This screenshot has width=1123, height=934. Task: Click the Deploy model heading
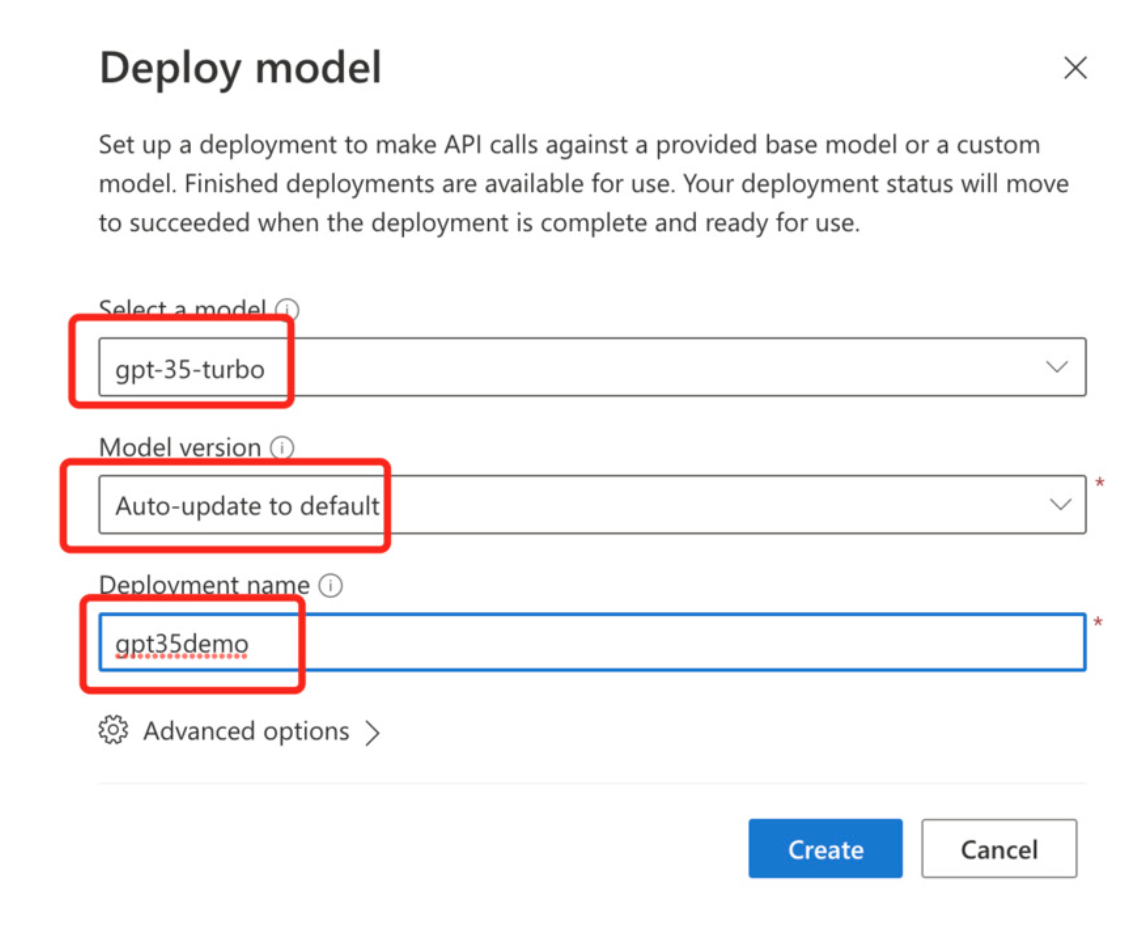click(241, 69)
